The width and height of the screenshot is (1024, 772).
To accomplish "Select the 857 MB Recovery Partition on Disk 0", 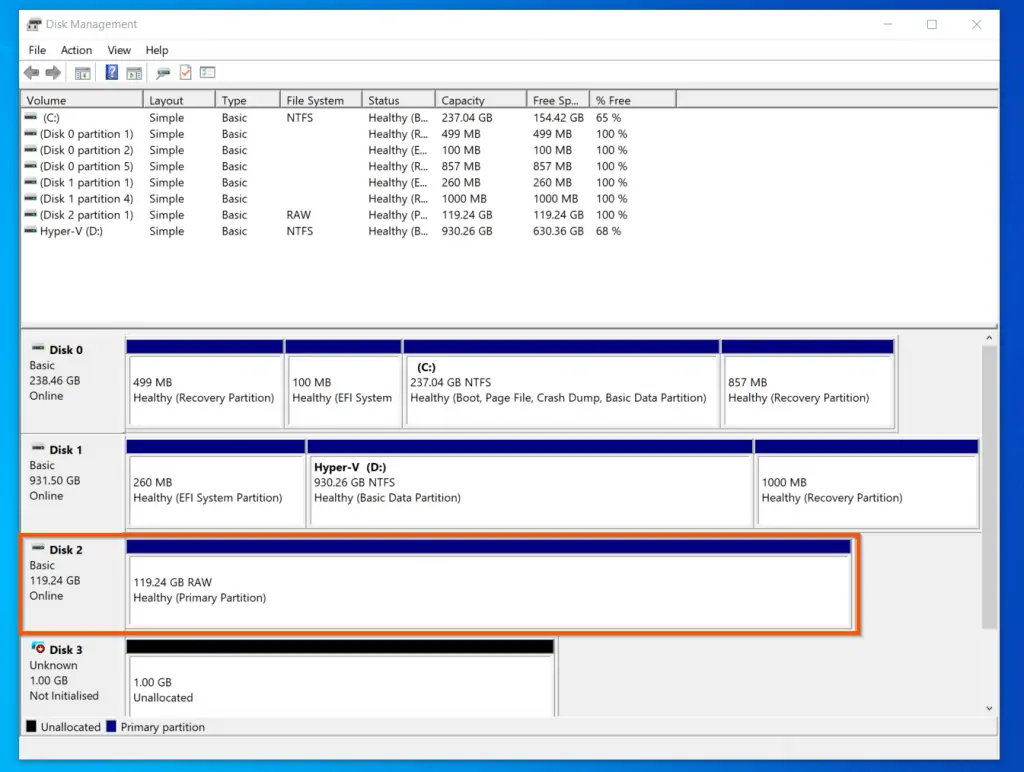I will (x=808, y=384).
